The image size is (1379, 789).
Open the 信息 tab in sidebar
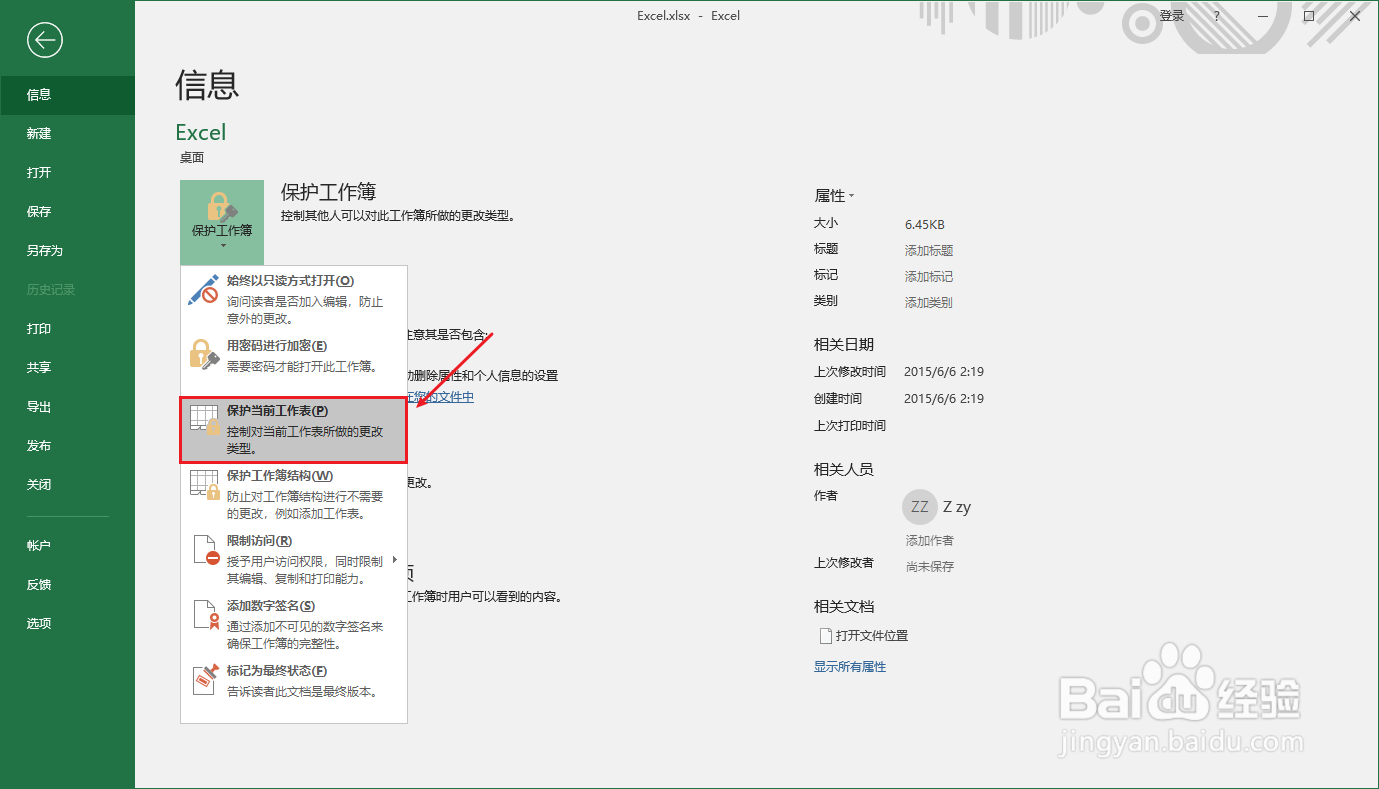tap(67, 95)
